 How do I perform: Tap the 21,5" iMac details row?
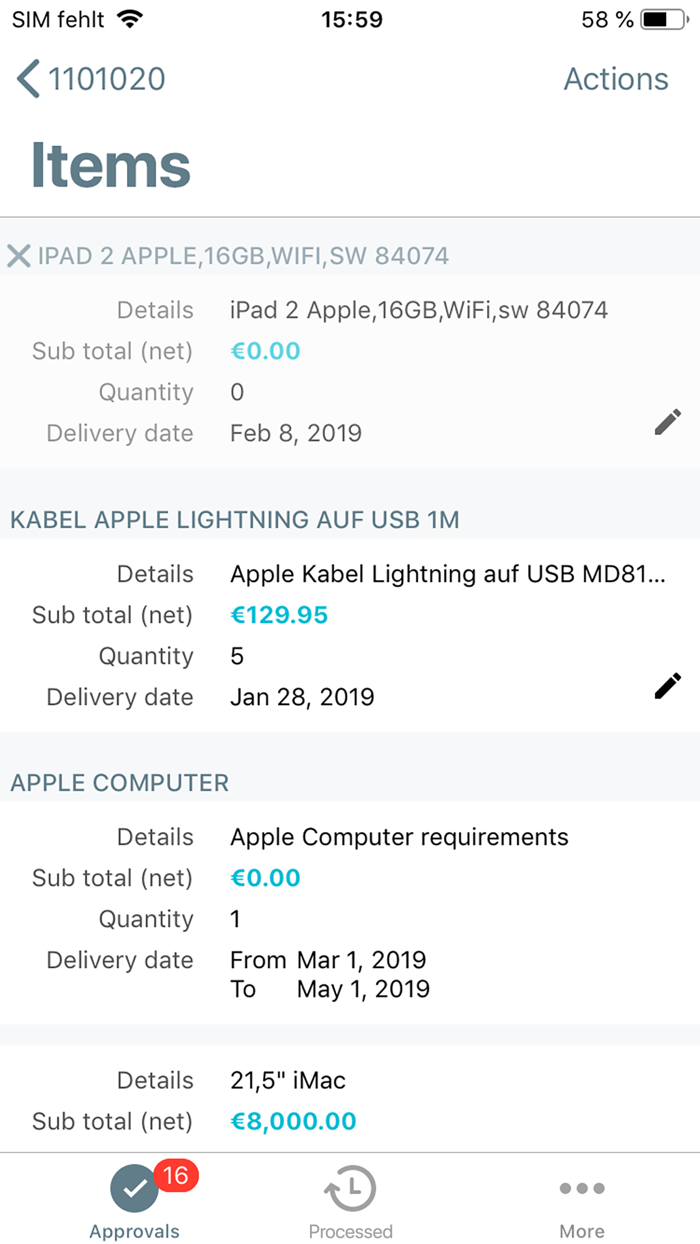coord(288,1080)
